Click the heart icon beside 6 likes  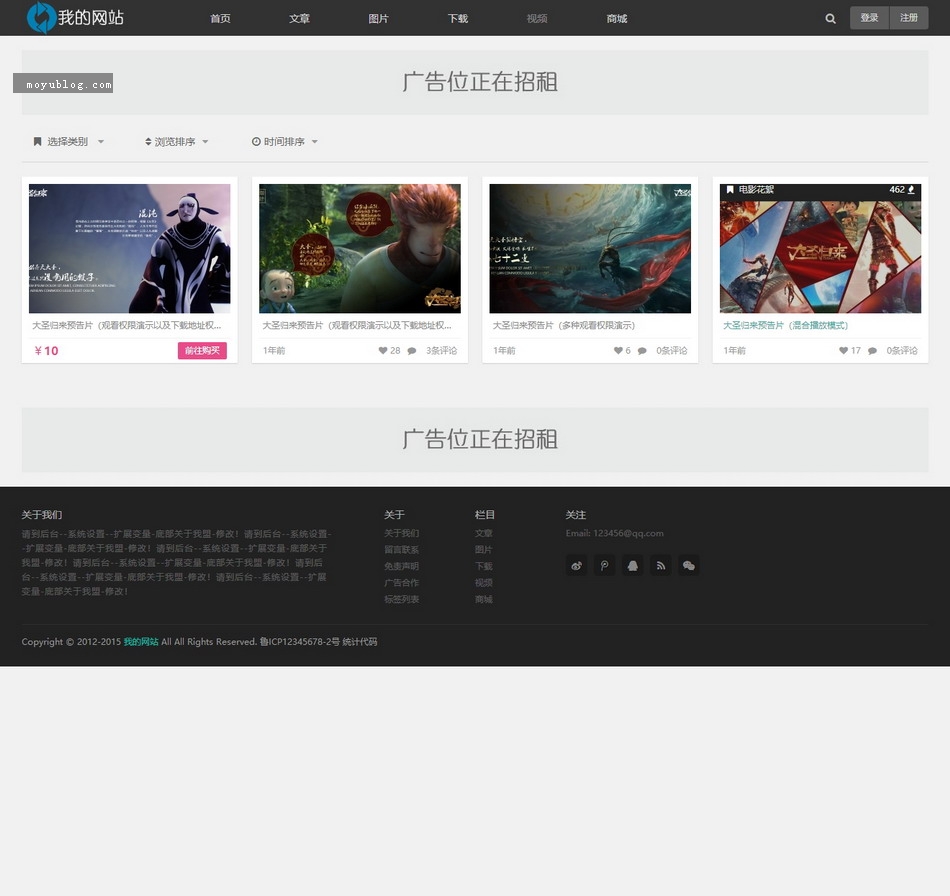click(618, 350)
